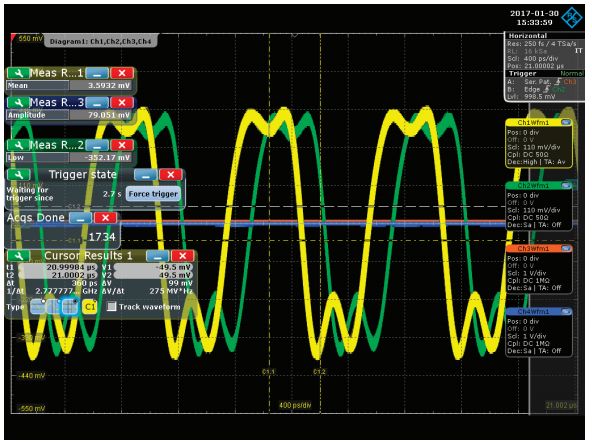Viewport: 592px width, 445px height.
Task: Minimize the Ch1Wfm1 signal box icon
Action: 566,122
